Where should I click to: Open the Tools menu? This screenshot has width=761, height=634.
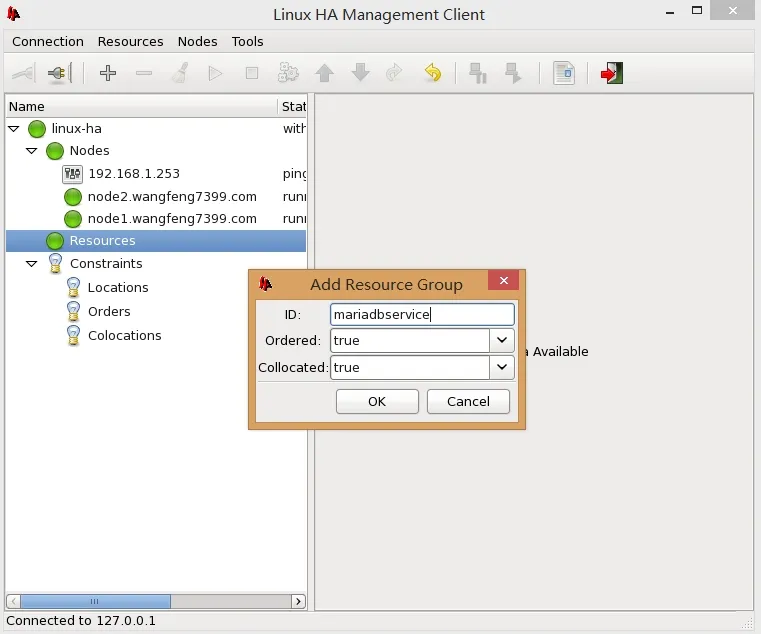pos(248,42)
